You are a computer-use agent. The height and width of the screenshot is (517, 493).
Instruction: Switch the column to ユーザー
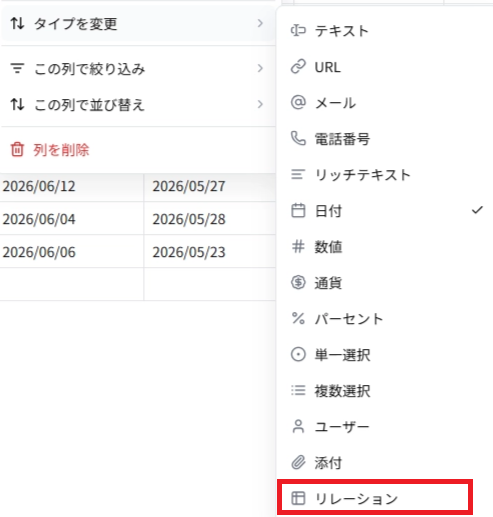point(385,426)
